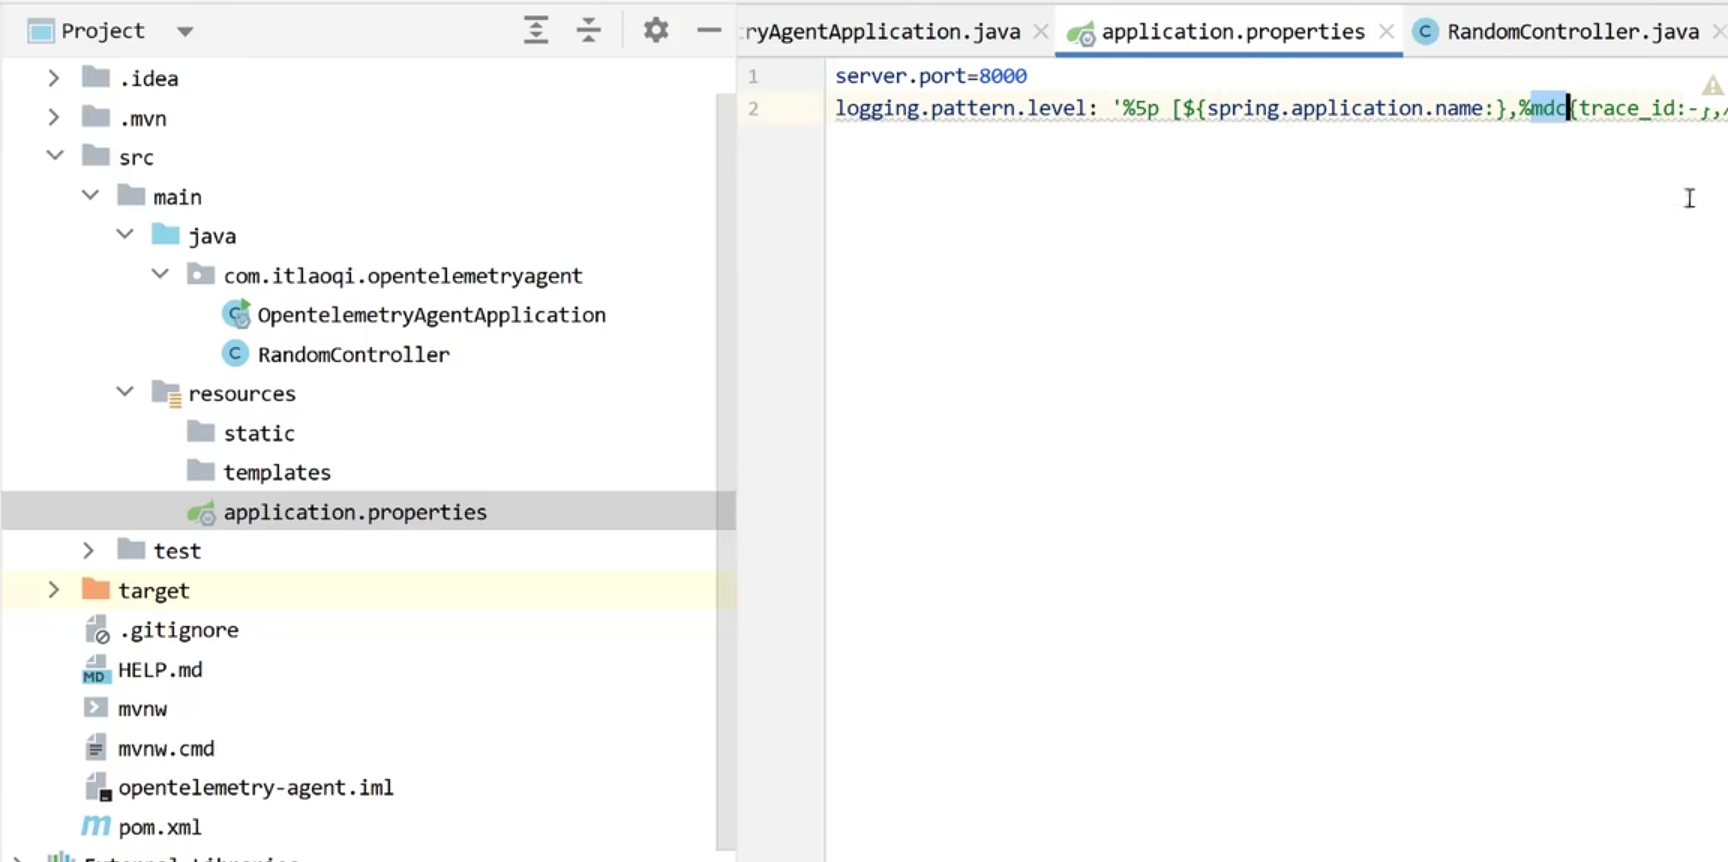Select the templates folder
Screen dimensions: 1728x862
click(277, 472)
